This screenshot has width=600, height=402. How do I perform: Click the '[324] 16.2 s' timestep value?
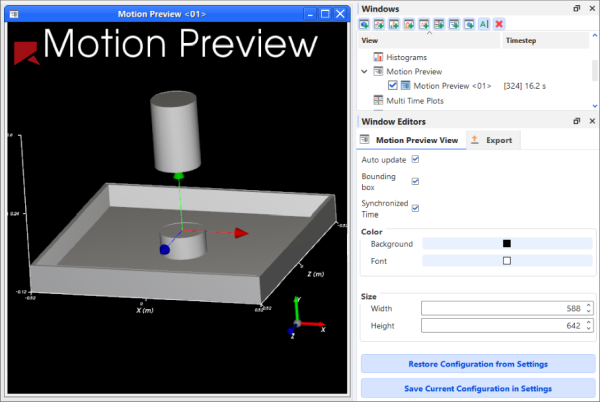(x=524, y=86)
